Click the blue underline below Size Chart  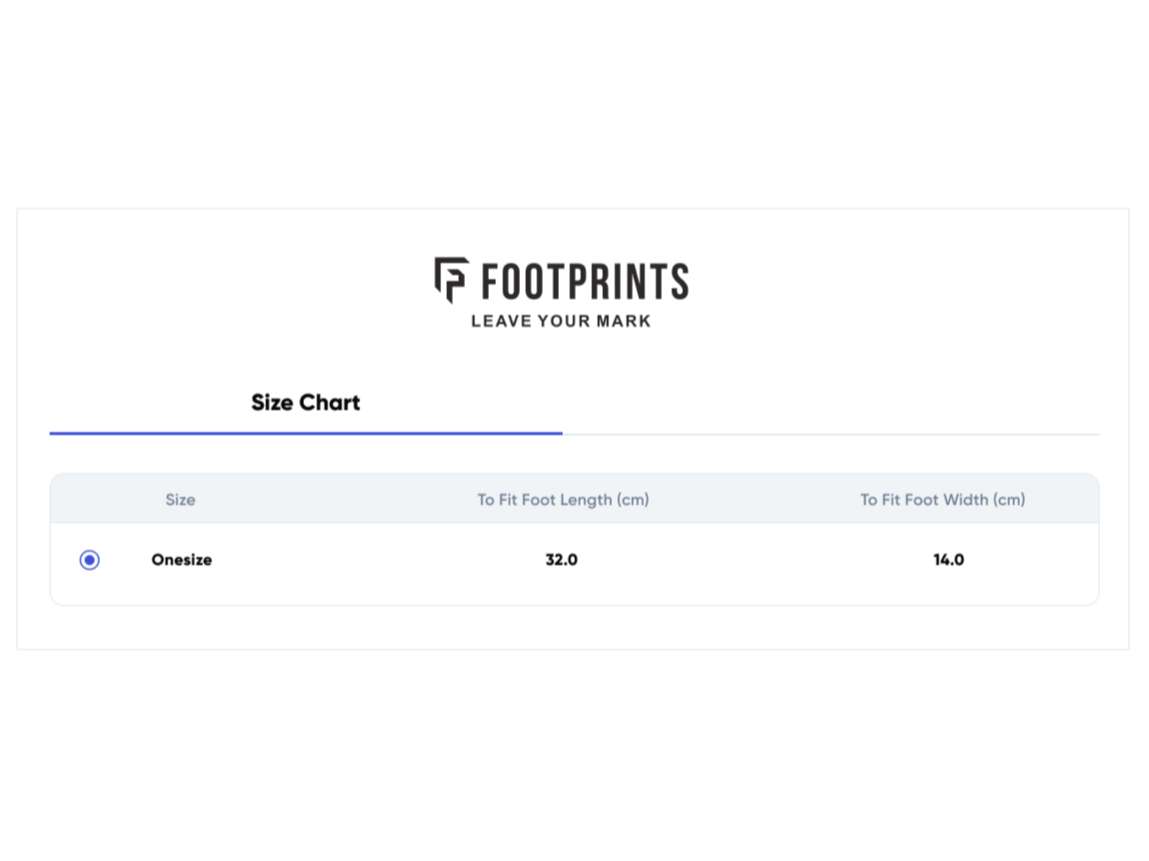pyautogui.click(x=305, y=433)
